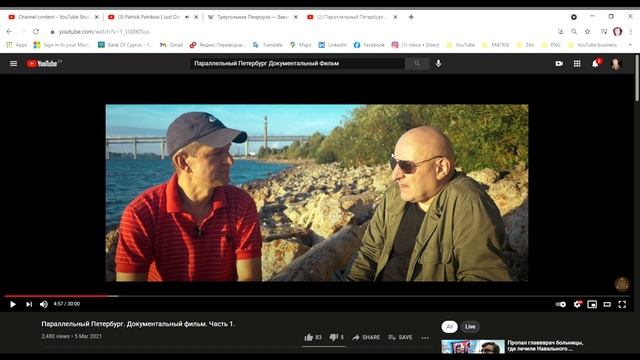640x360 pixels.
Task: Click the YouTube search magnifier button
Action: point(417,63)
